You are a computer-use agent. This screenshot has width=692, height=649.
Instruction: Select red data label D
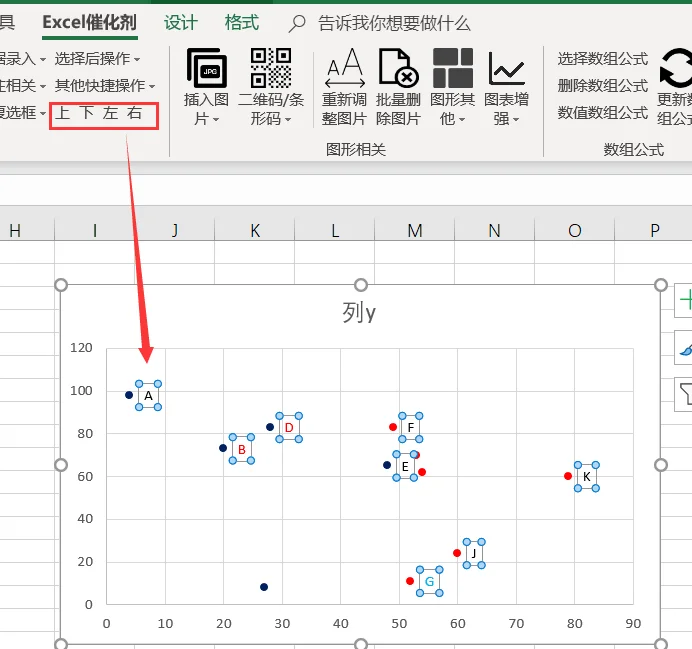tap(289, 428)
